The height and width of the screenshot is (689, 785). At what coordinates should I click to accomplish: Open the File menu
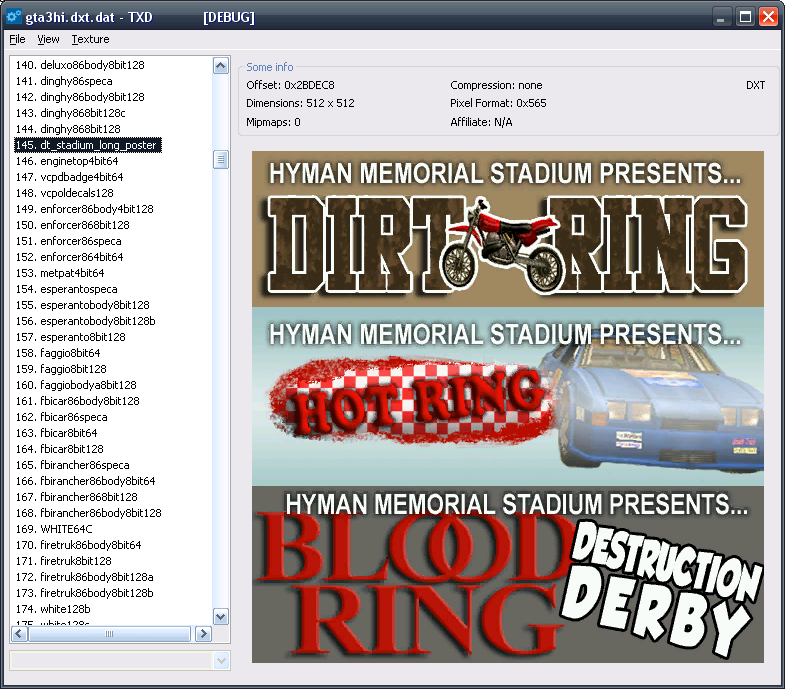tap(17, 39)
